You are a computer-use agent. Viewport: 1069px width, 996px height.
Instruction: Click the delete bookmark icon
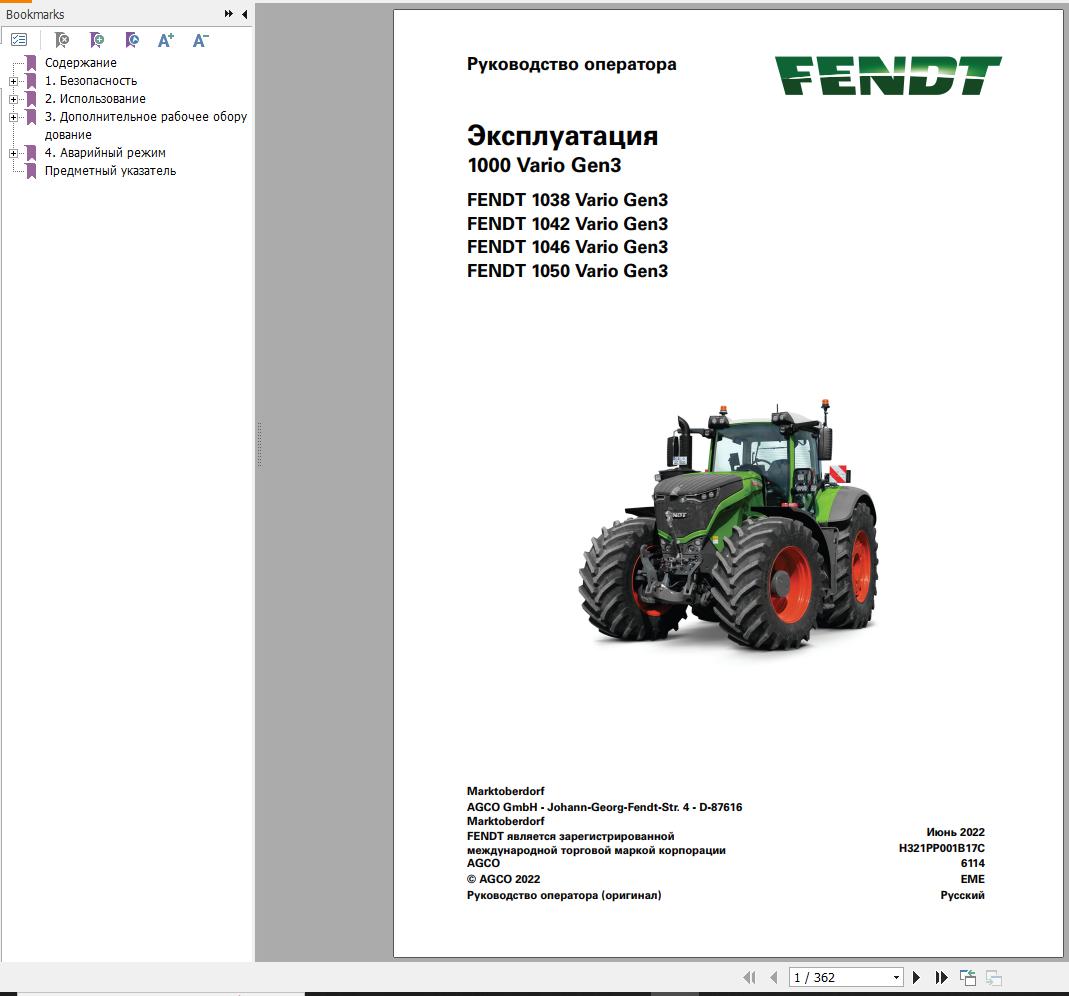coord(61,40)
